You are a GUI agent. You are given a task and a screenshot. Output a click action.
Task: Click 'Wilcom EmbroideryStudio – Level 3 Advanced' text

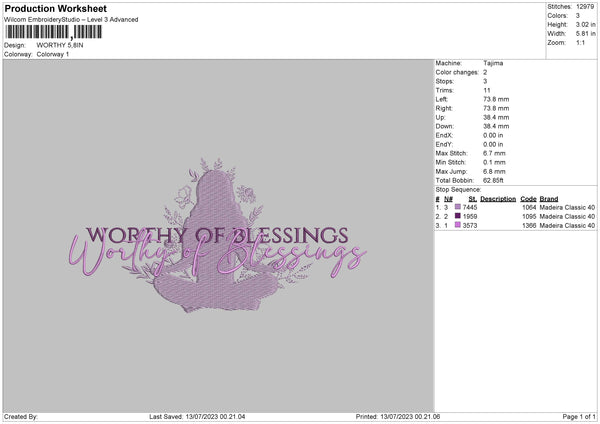[x=71, y=20]
